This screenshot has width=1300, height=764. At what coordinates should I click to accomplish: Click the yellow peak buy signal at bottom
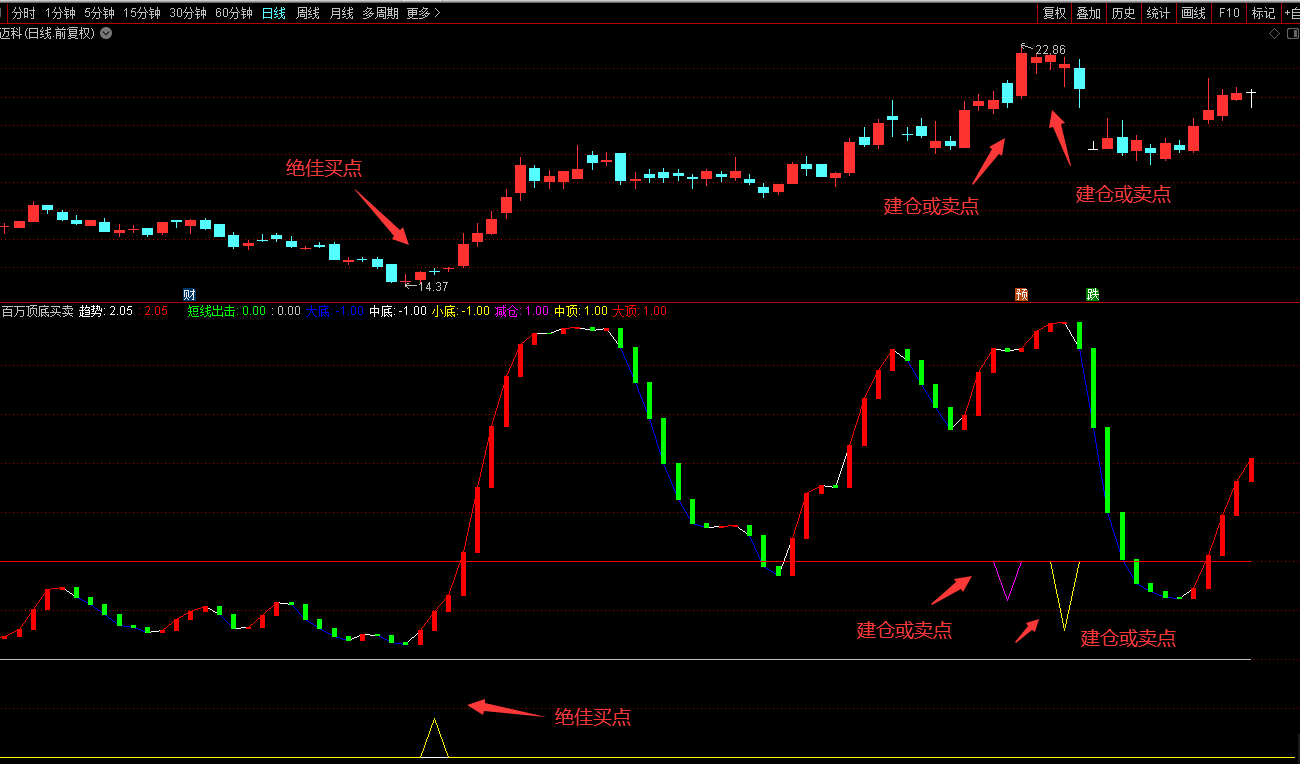[x=433, y=737]
